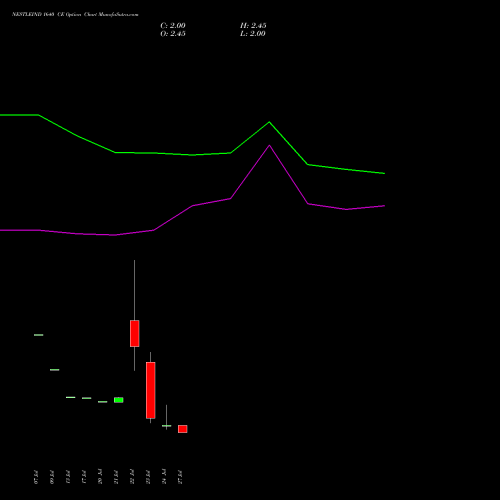Select the tall red candle for 22 Jul
500x500 pixels.
(x=134, y=333)
